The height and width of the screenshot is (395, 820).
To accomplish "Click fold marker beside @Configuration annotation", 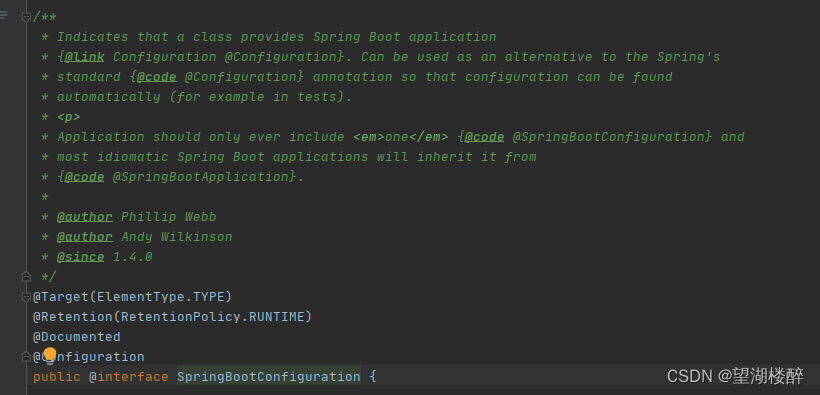I will click(x=26, y=356).
